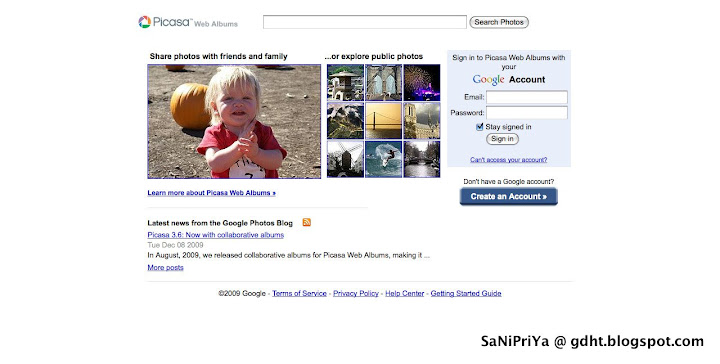Viewport: 720px width, 364px height.
Task: Open the pagoda building thumbnail
Action: [345, 83]
